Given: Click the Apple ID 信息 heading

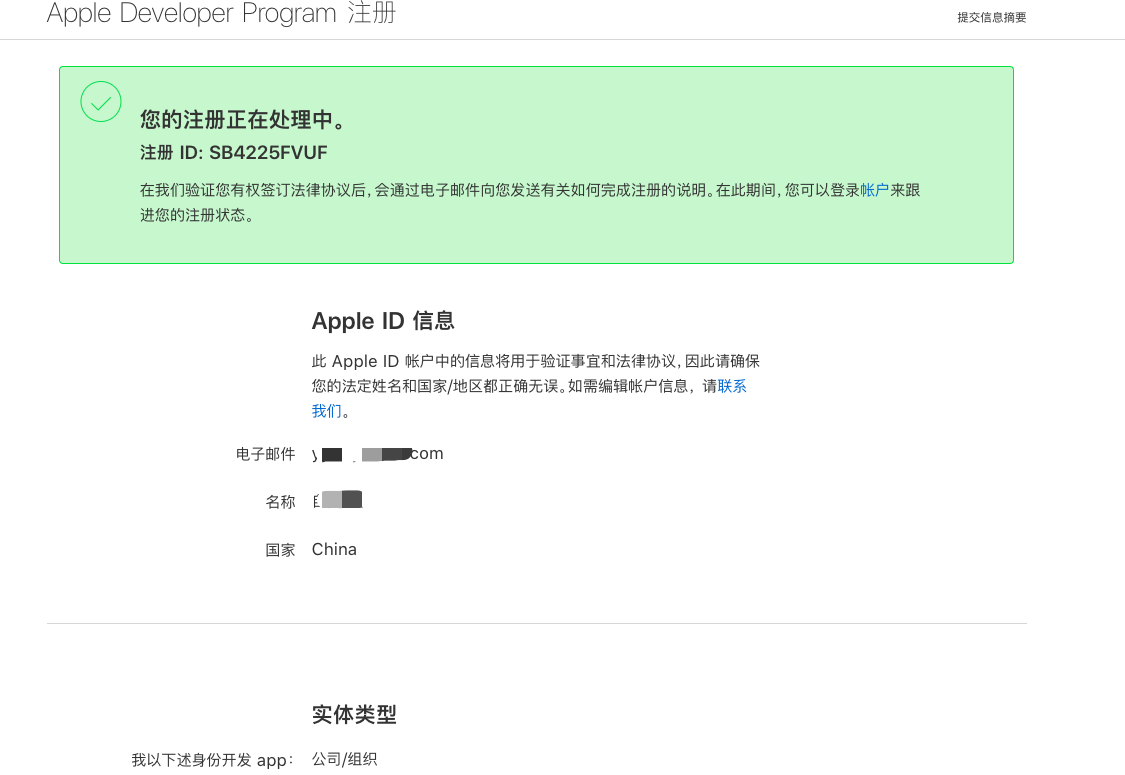Looking at the screenshot, I should [x=383, y=321].
